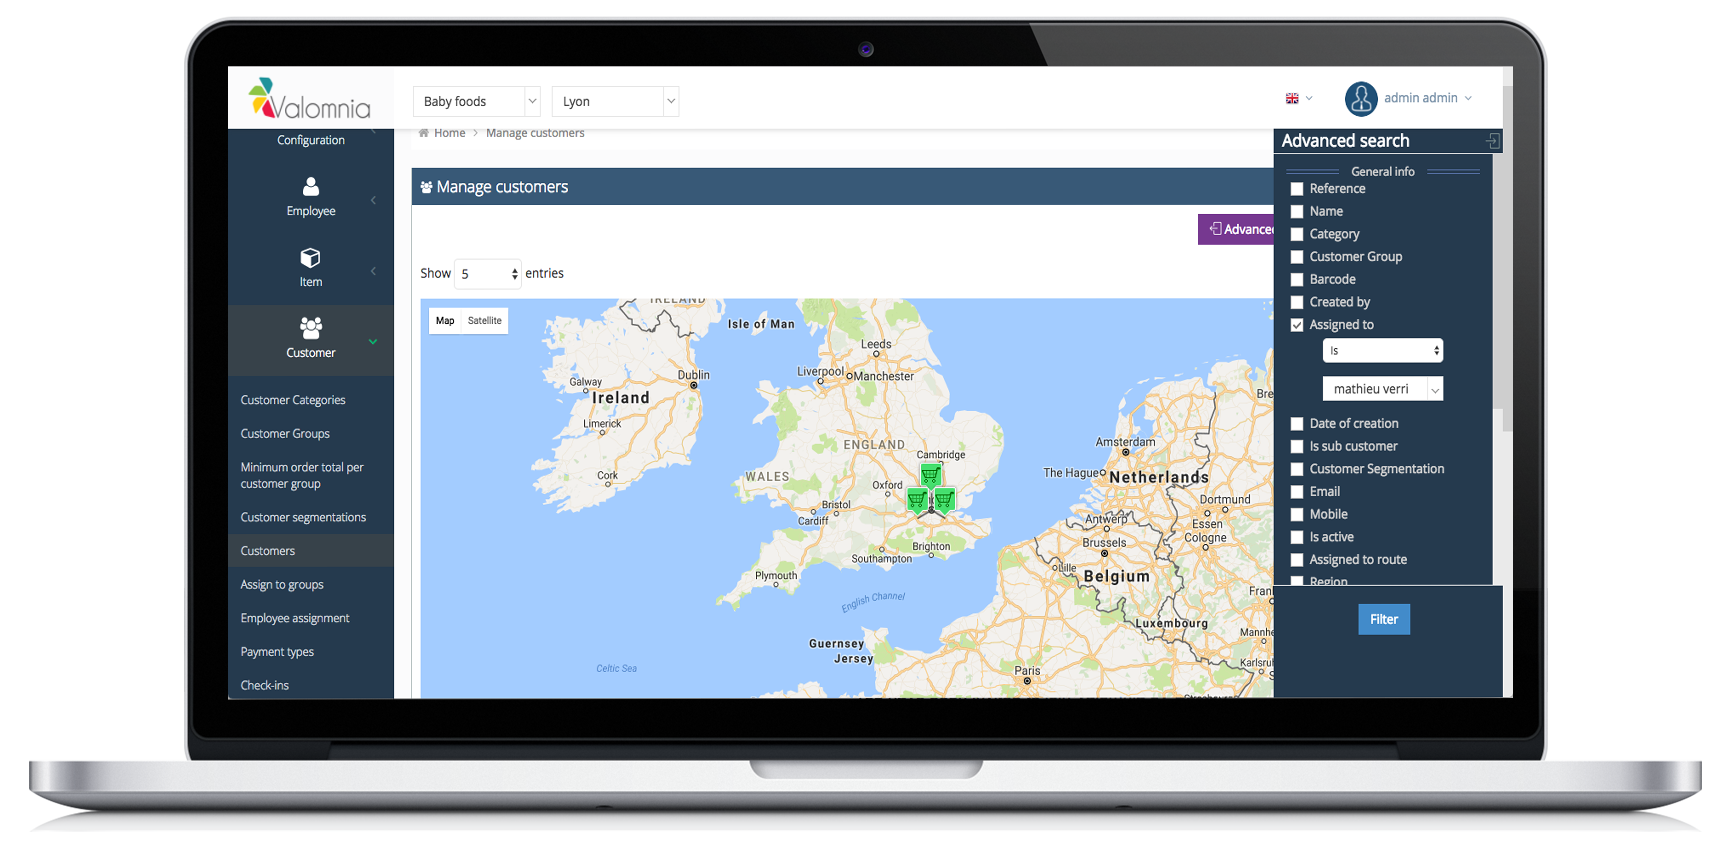Click the blue Filter button

1384,620
